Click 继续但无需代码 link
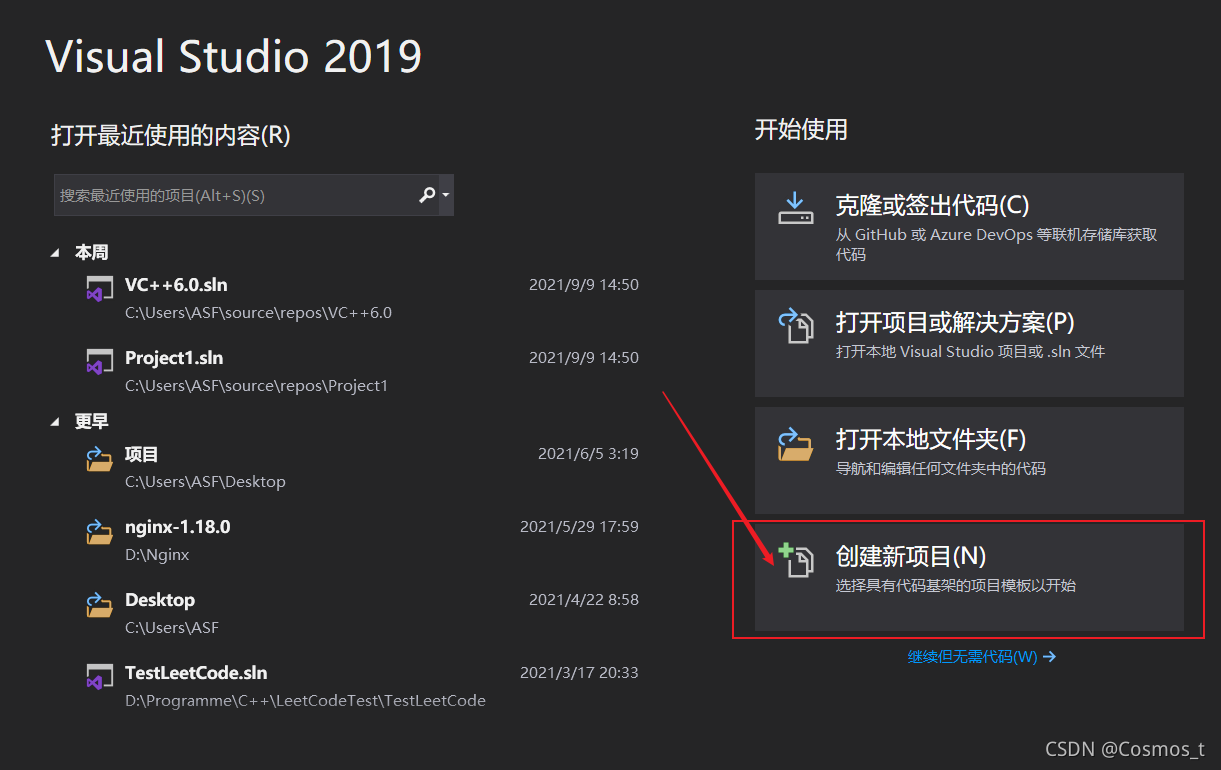The width and height of the screenshot is (1221, 770). tap(981, 657)
